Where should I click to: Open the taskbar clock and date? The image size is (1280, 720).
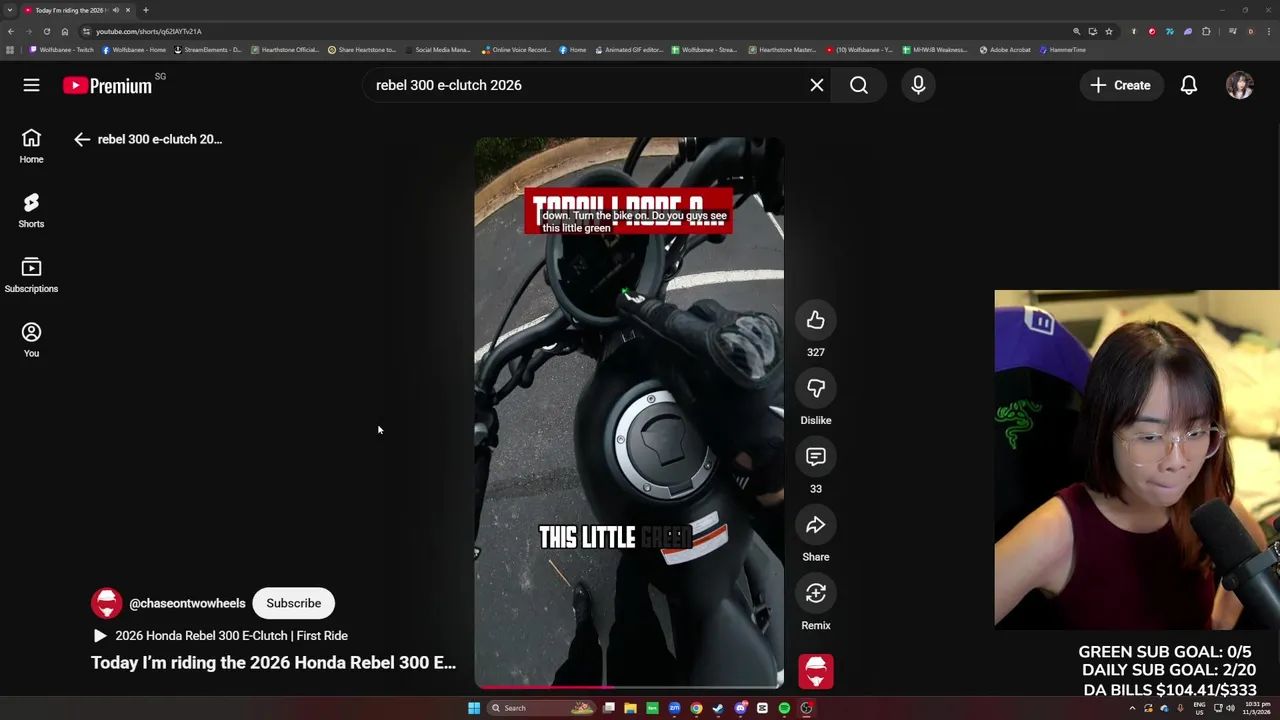click(x=1258, y=708)
